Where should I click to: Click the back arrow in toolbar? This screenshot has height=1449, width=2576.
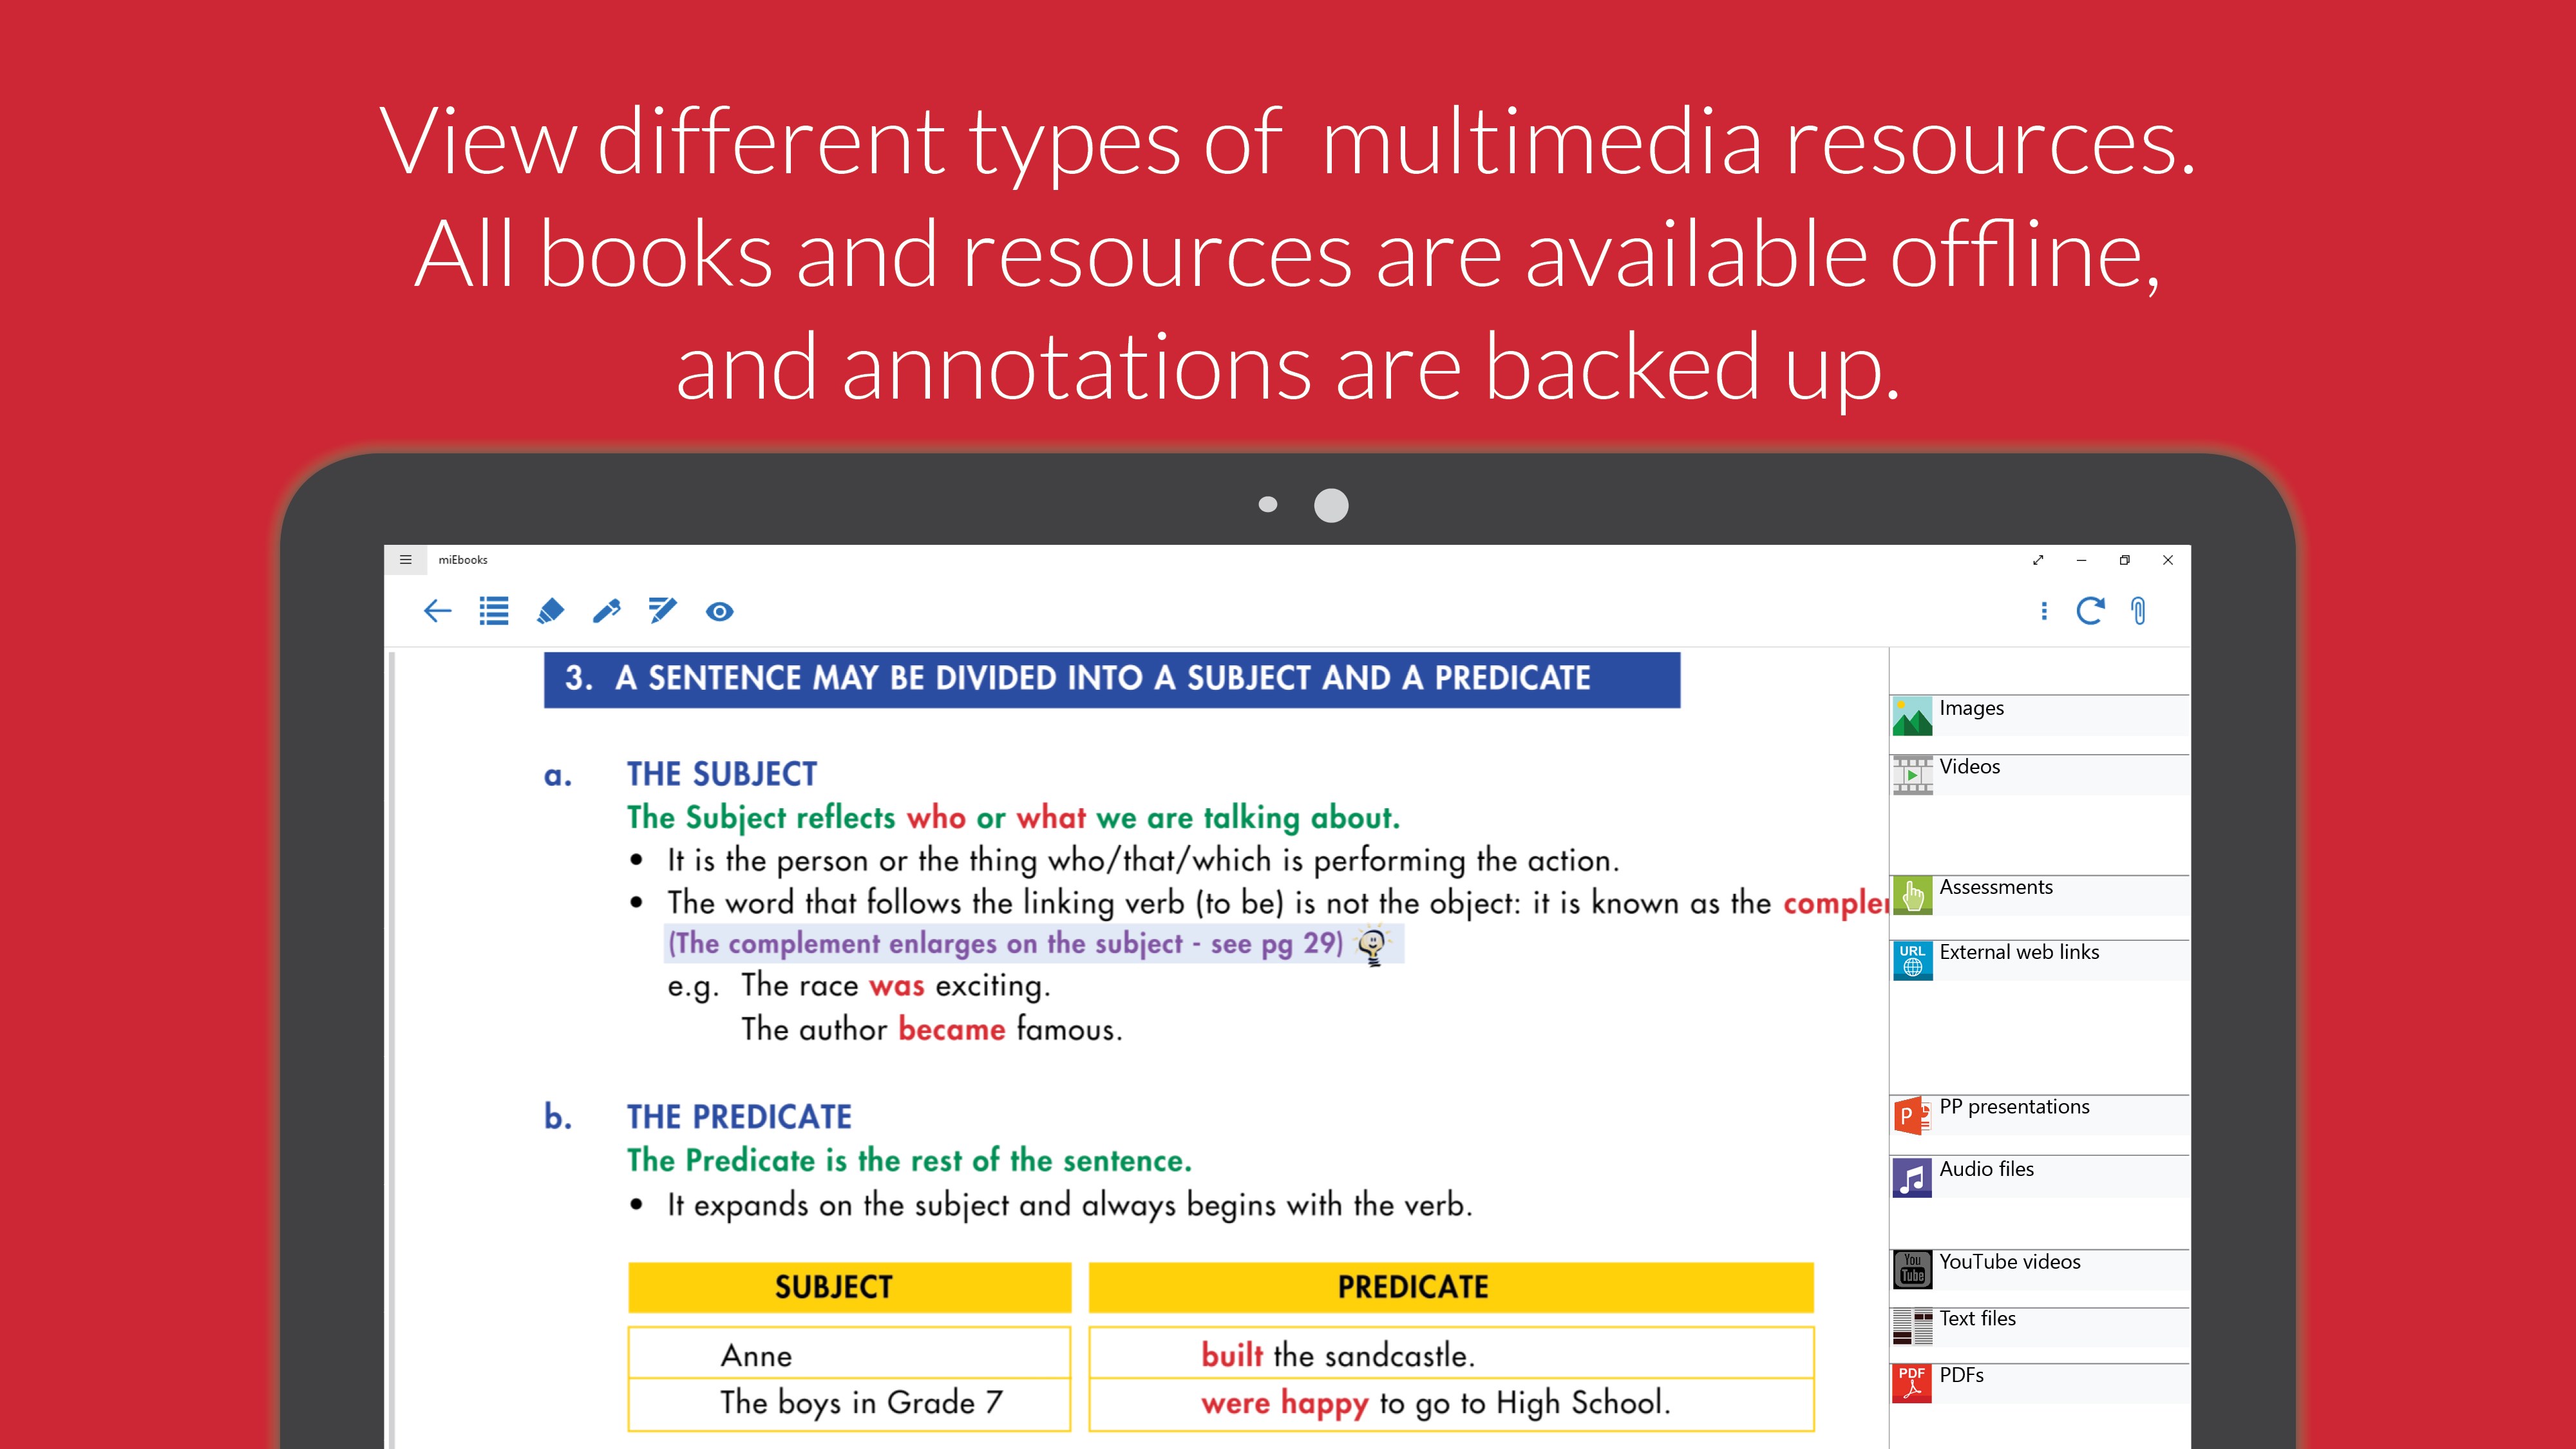437,611
